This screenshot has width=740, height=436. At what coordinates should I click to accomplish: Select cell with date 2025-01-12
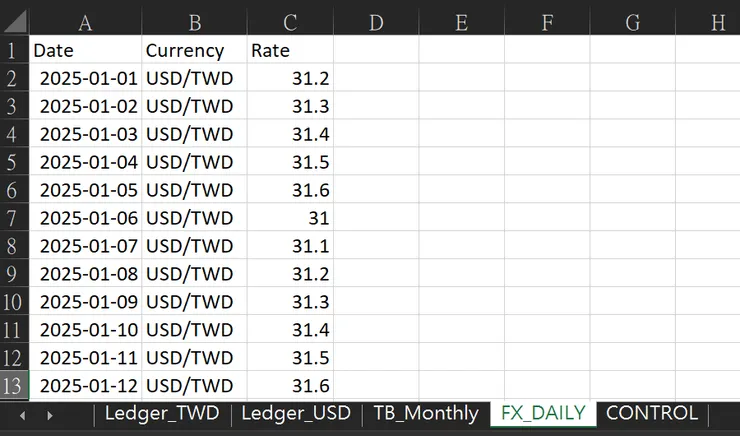click(85, 385)
